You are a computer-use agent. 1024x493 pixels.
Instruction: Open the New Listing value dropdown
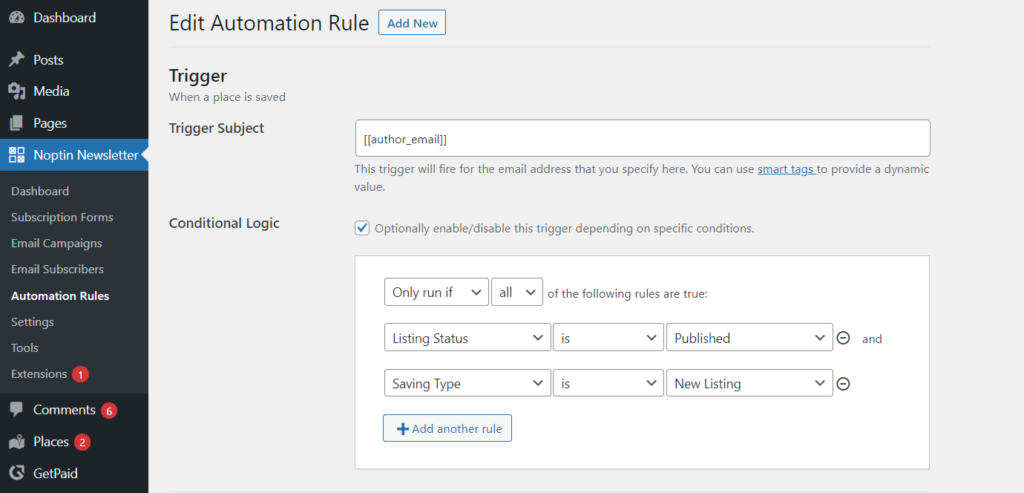(x=749, y=384)
